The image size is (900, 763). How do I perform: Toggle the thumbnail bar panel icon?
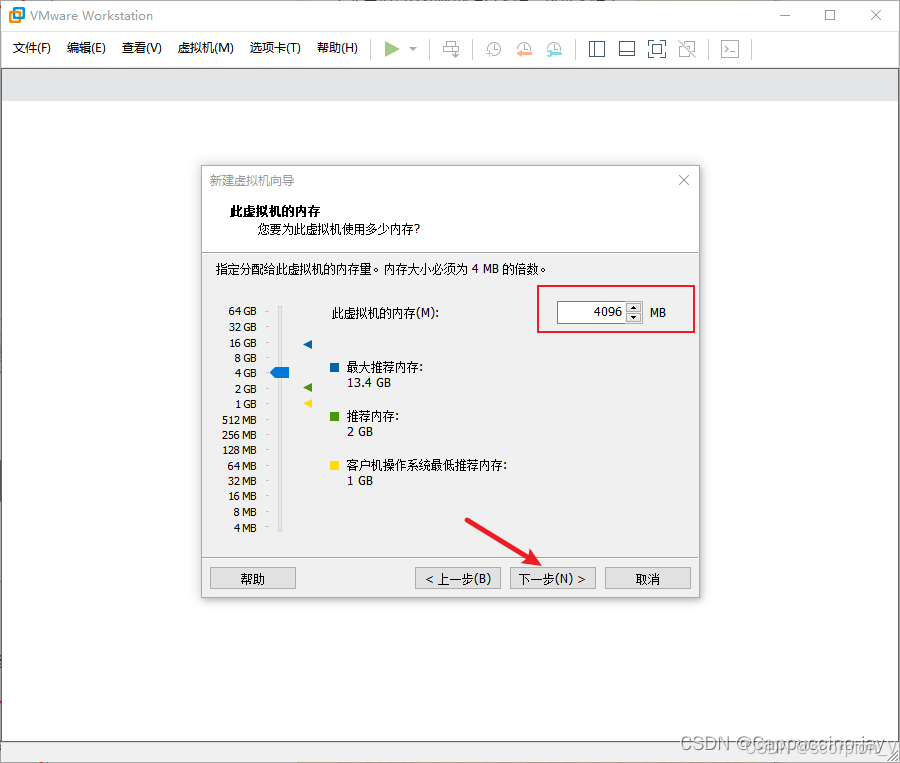627,49
